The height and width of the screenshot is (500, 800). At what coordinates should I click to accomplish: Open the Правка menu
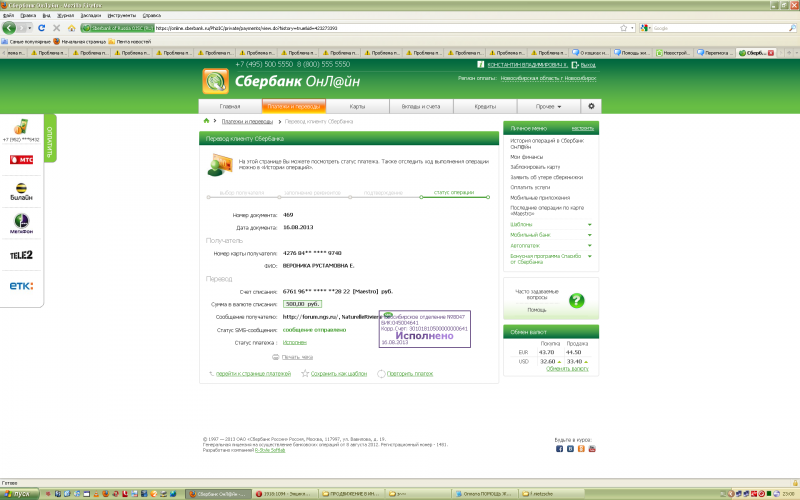[x=28, y=15]
